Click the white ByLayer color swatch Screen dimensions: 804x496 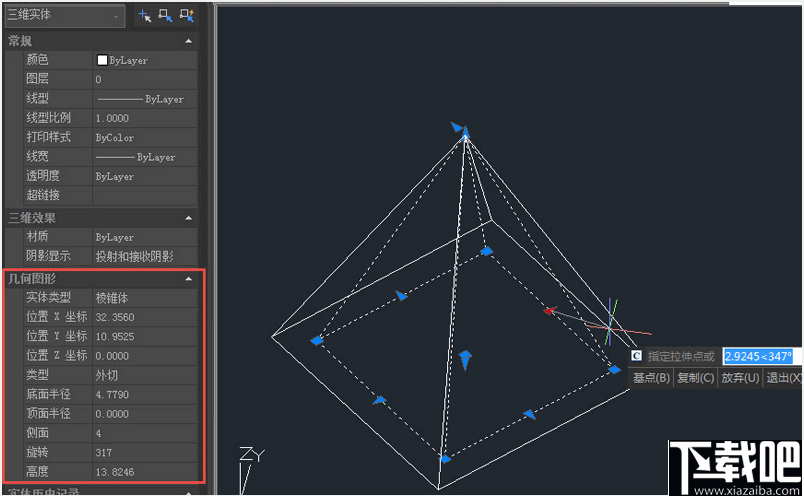102,60
